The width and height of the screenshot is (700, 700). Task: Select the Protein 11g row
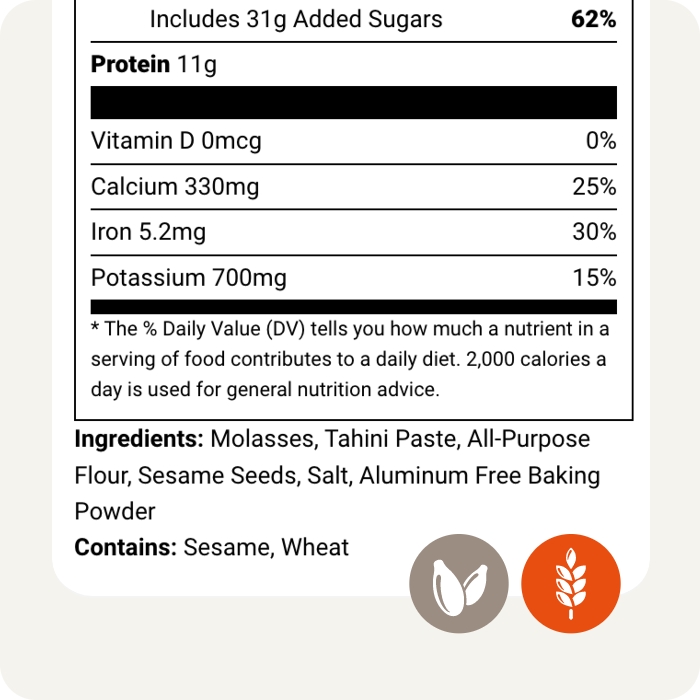pyautogui.click(x=154, y=65)
